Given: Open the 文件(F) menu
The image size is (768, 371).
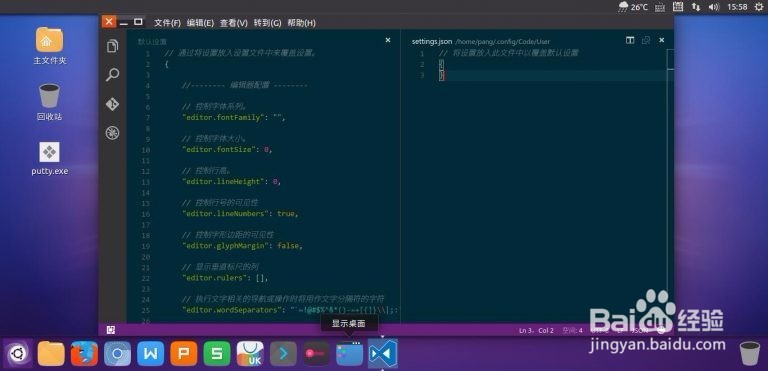Looking at the screenshot, I should click(x=168, y=23).
